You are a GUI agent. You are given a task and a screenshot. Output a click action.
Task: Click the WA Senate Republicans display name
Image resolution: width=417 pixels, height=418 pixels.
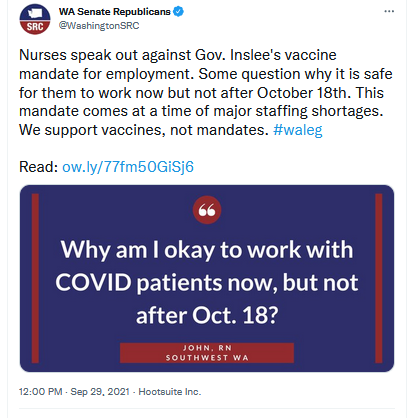coord(115,12)
